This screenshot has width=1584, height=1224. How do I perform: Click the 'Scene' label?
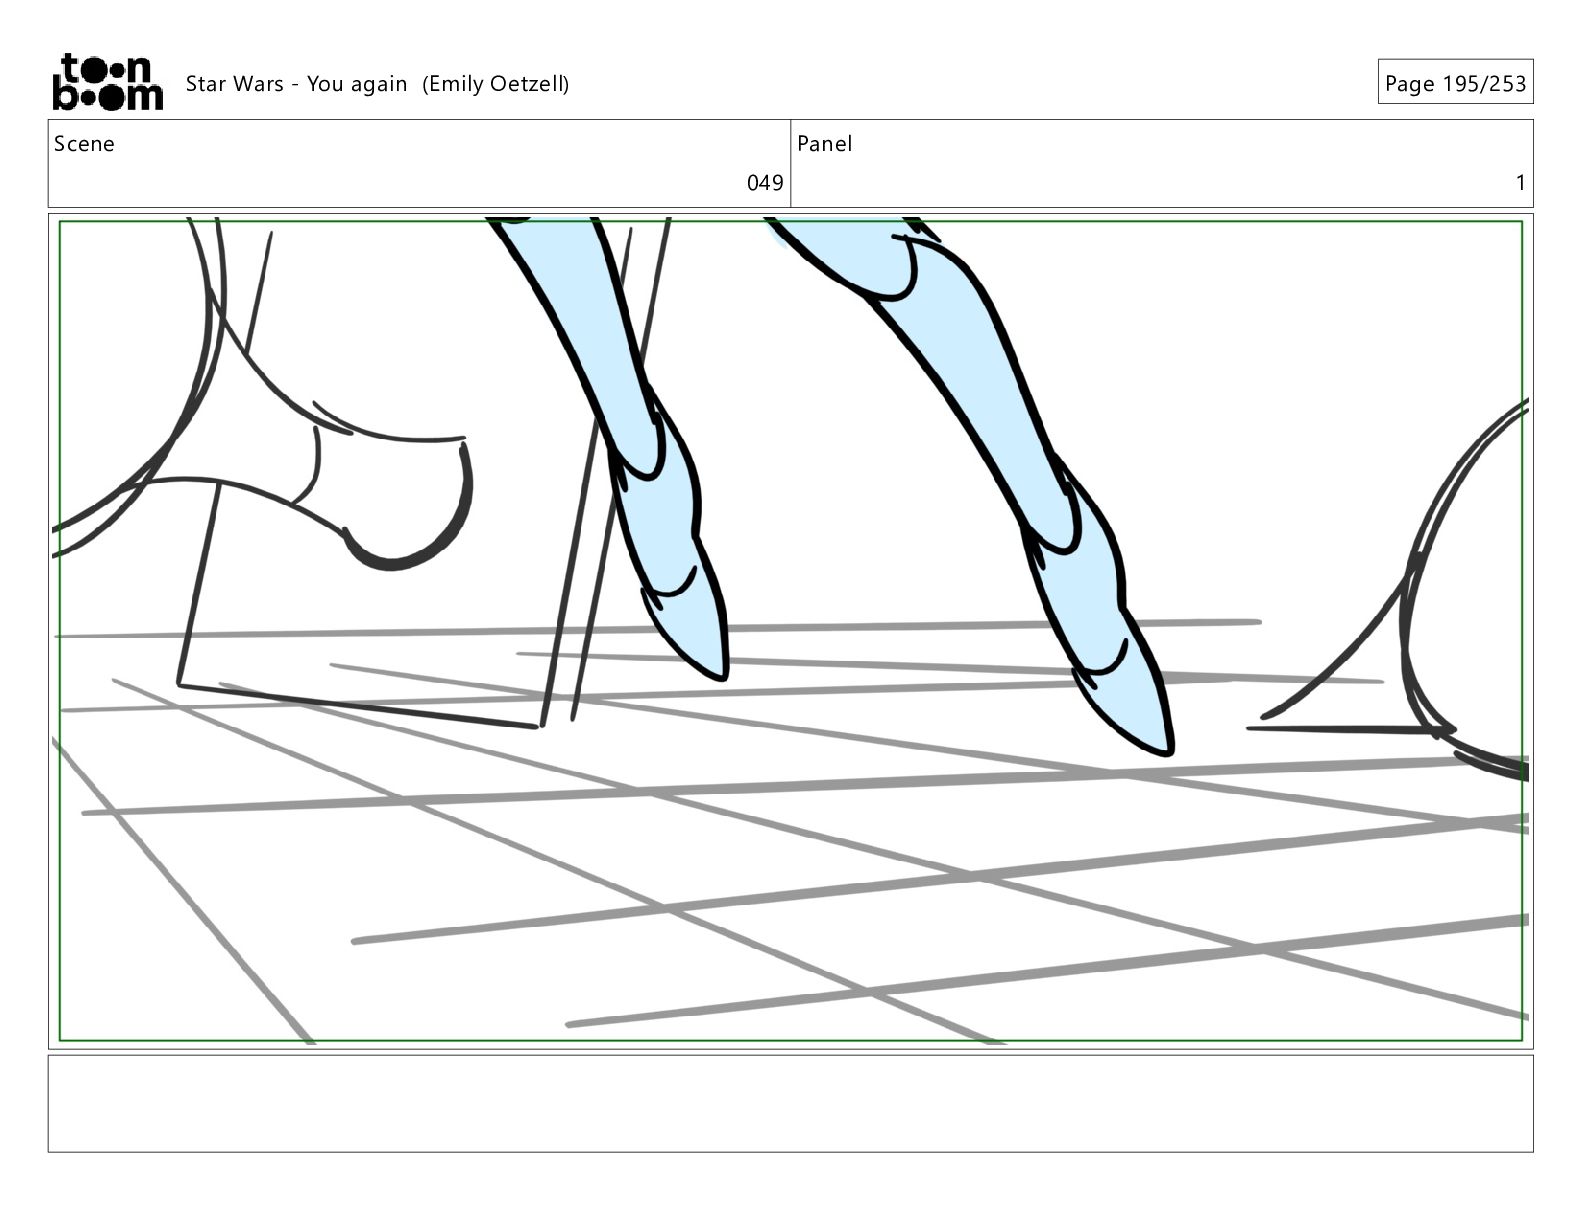pos(84,144)
